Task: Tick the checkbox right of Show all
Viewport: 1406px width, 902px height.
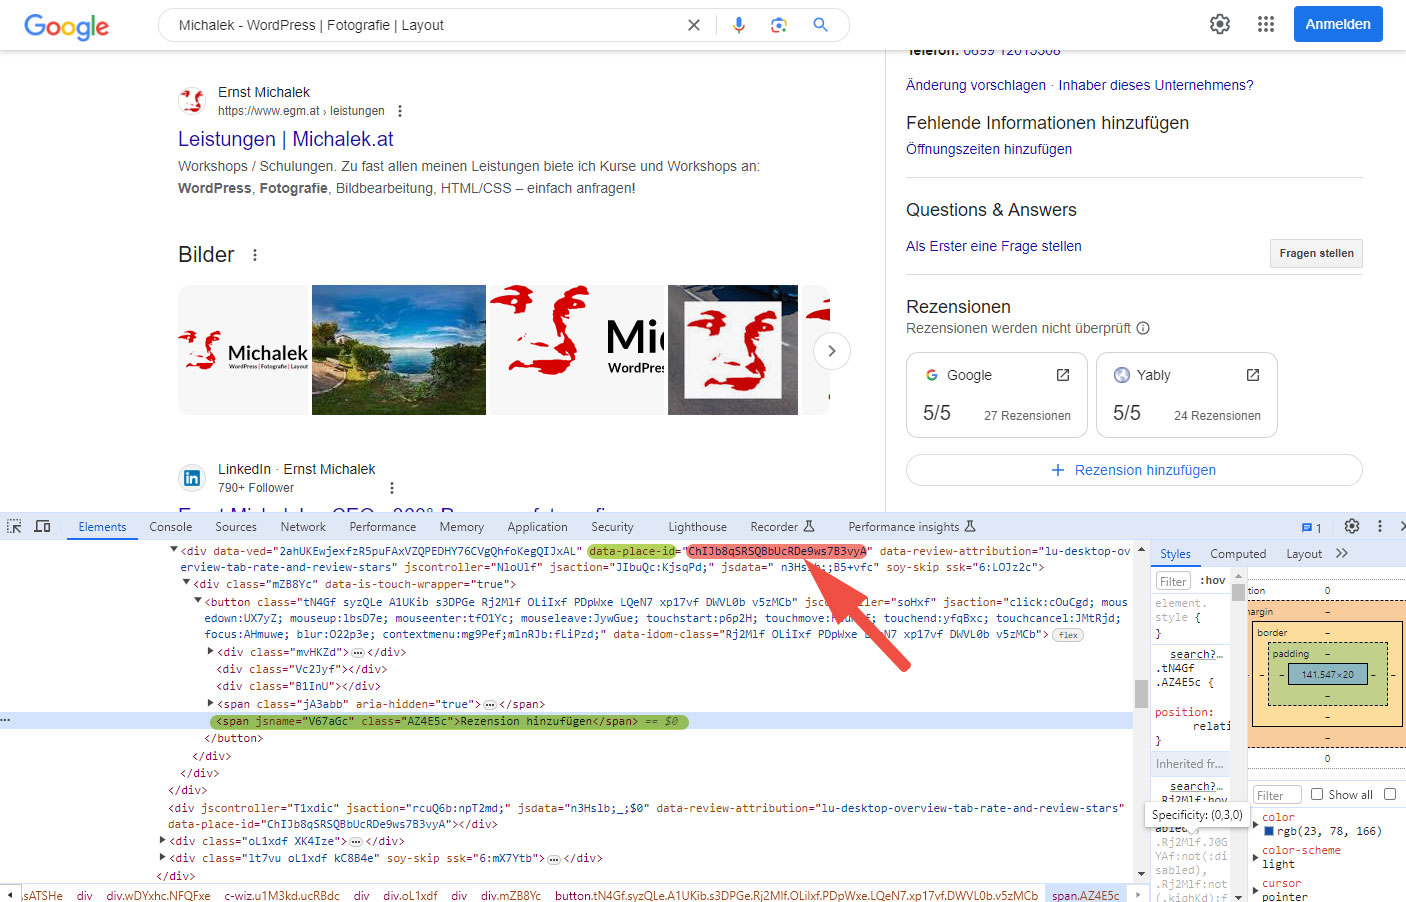Action: point(1390,794)
